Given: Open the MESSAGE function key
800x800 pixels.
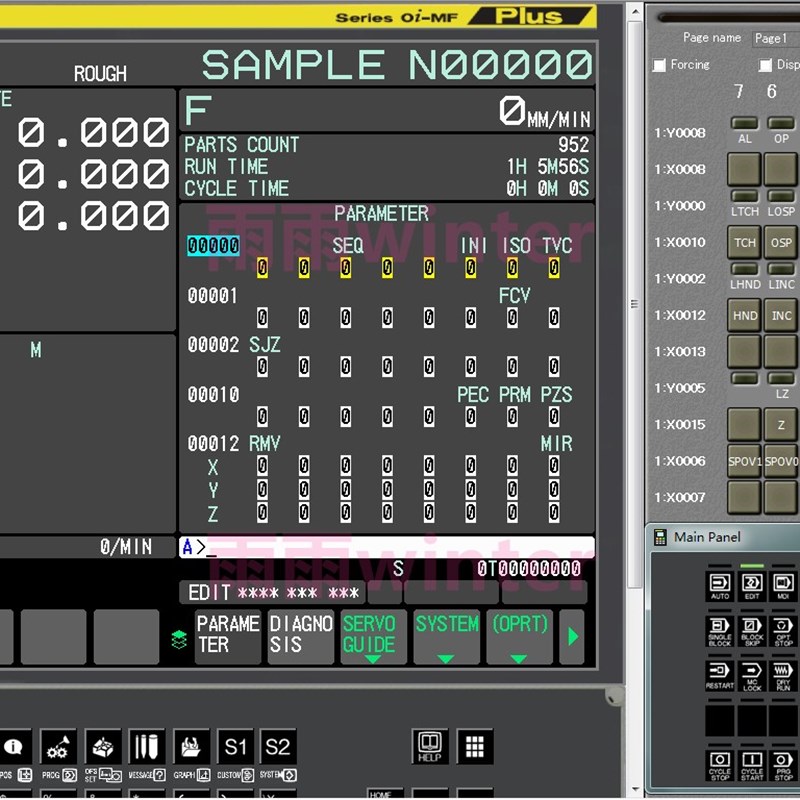Looking at the screenshot, I should (147, 746).
